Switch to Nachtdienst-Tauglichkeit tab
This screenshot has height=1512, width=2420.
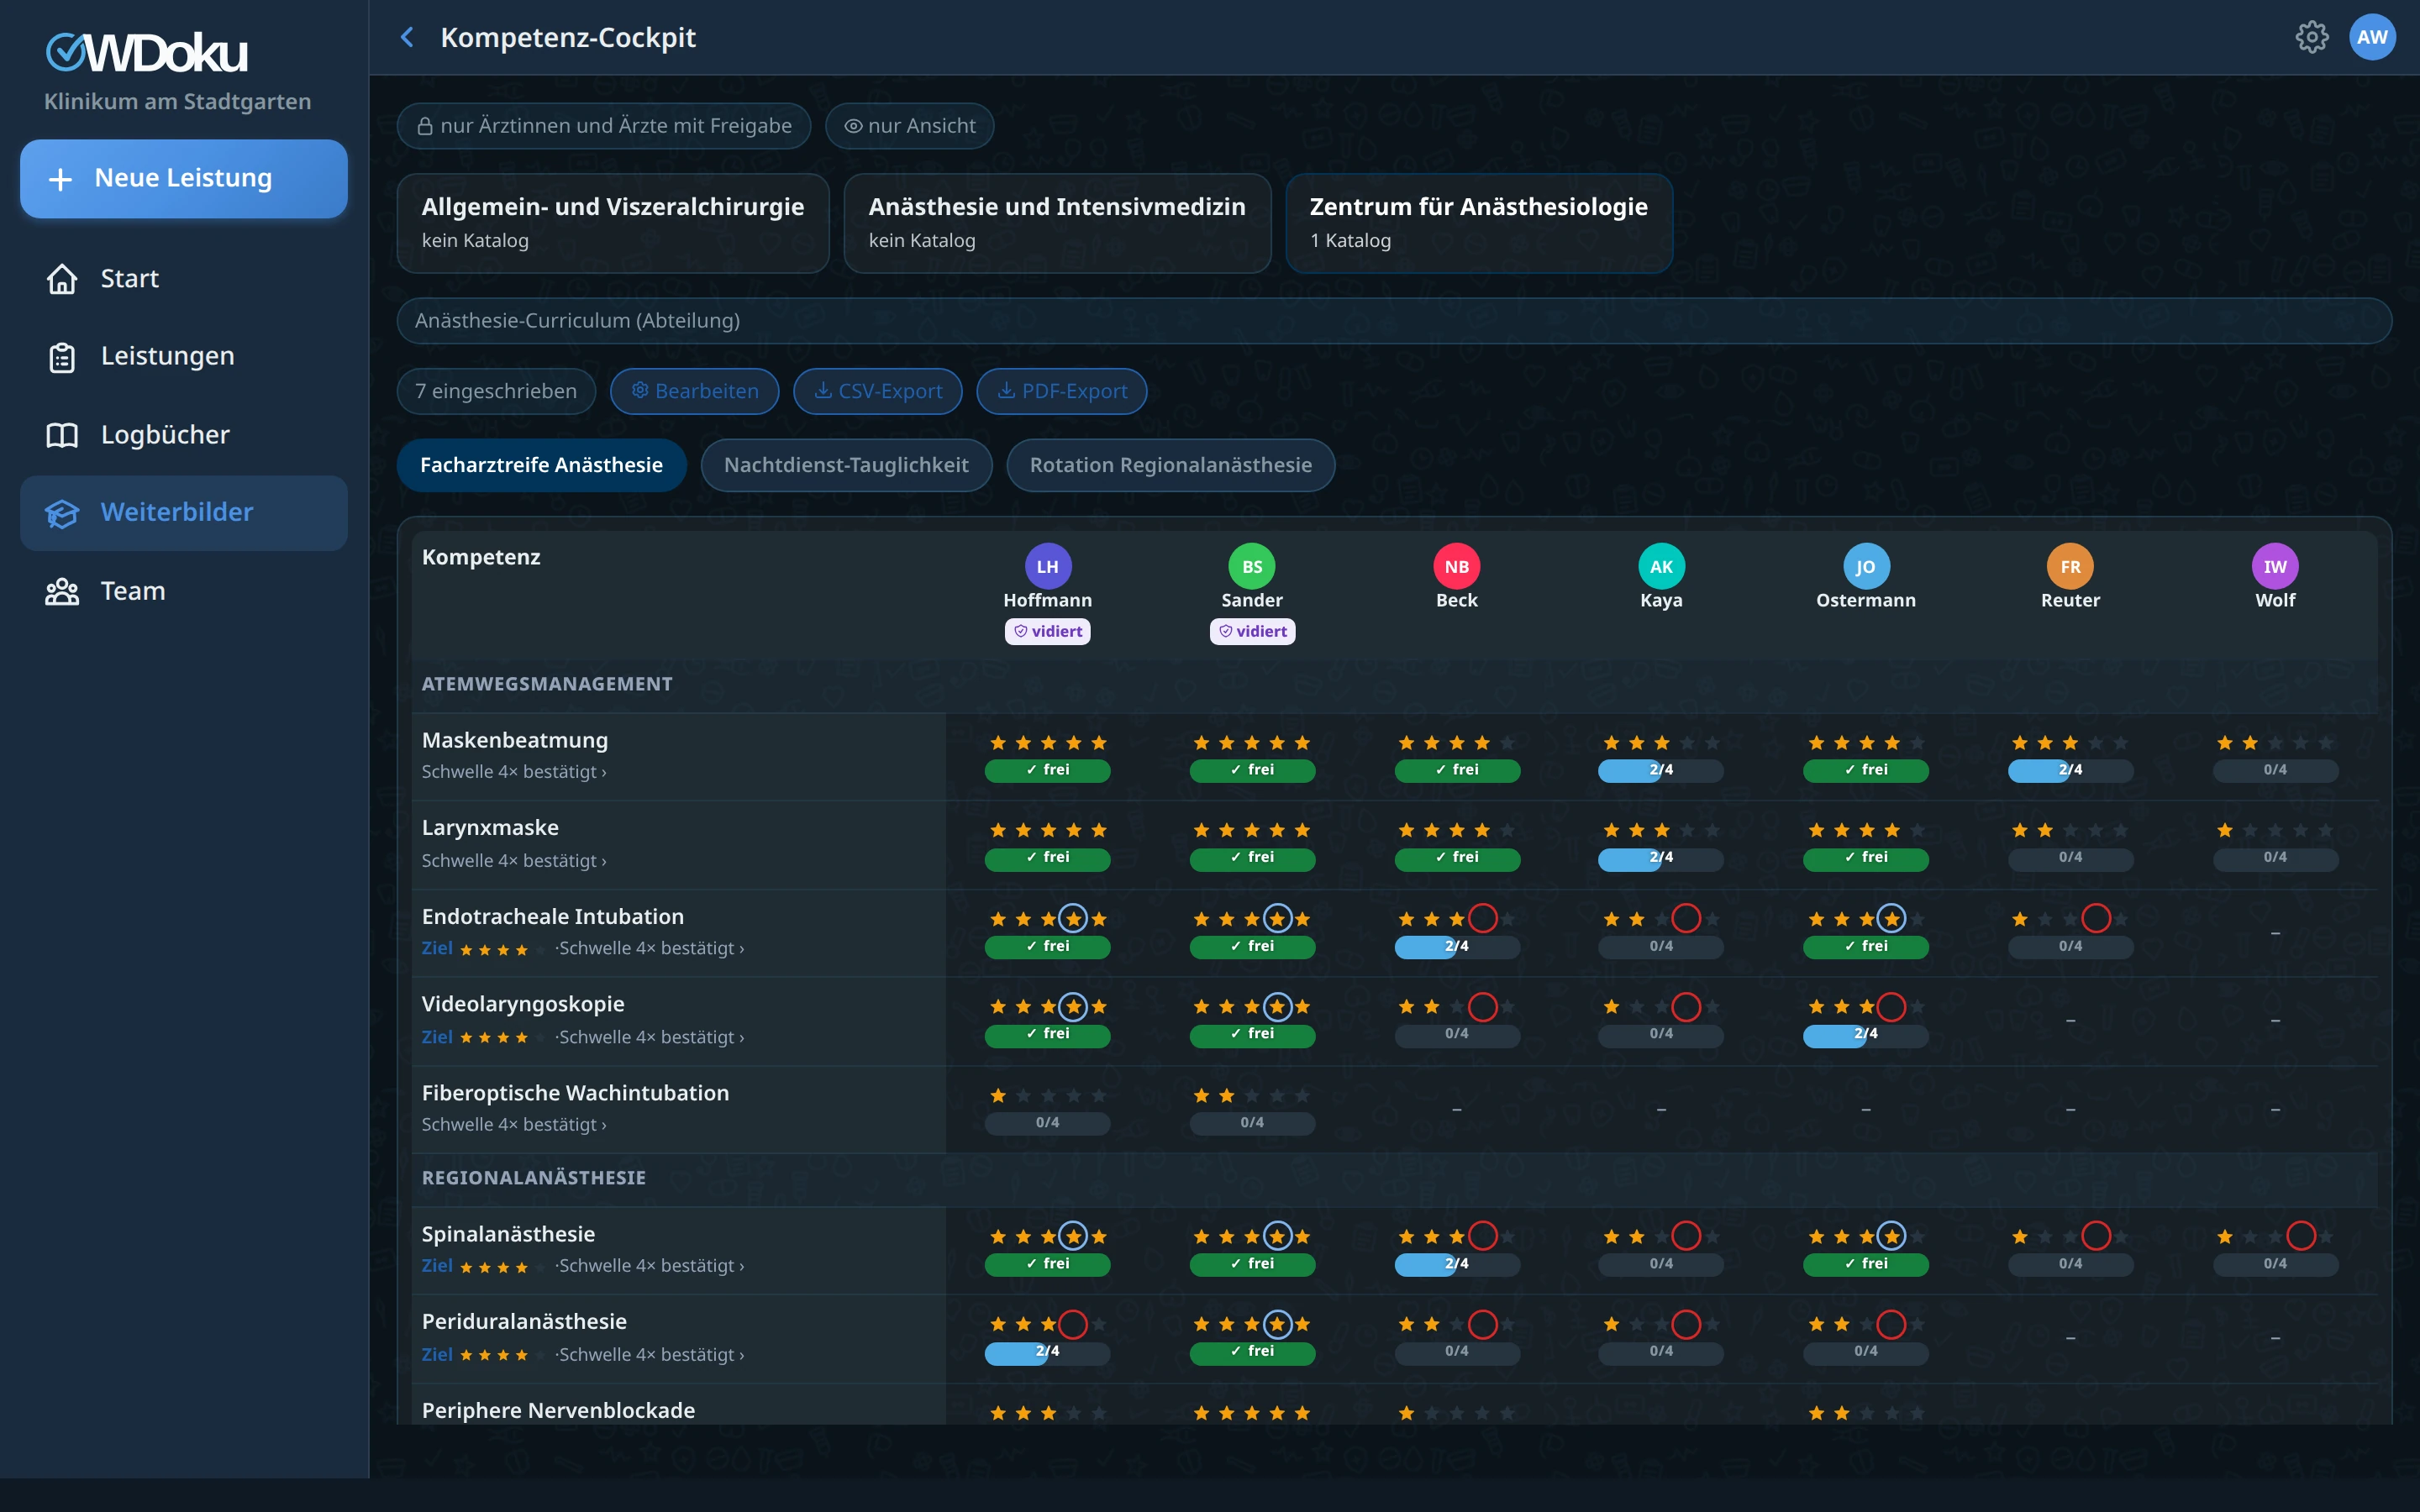(846, 465)
